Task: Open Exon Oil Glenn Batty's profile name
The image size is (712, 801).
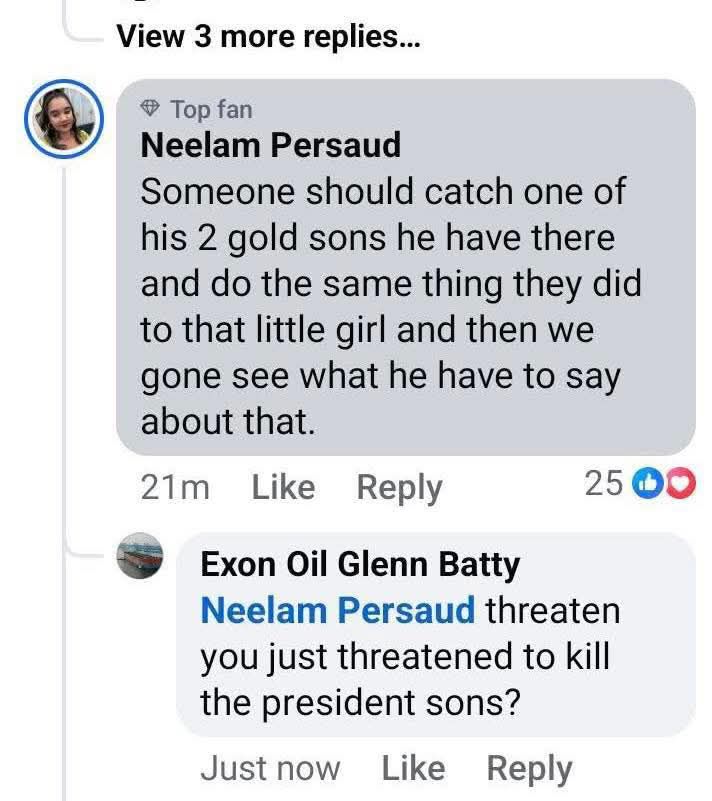Action: pos(360,565)
